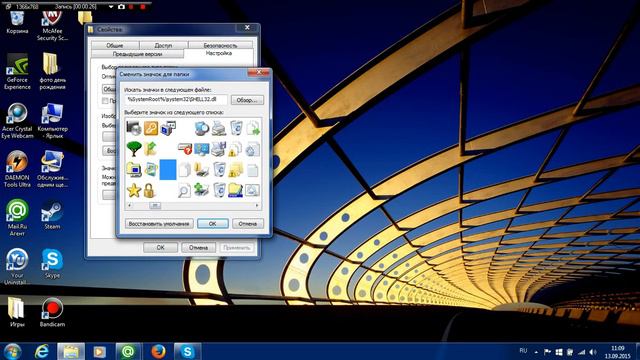This screenshot has height=360, width=640.
Task: Open the Start menu orb
Action: coord(12,351)
